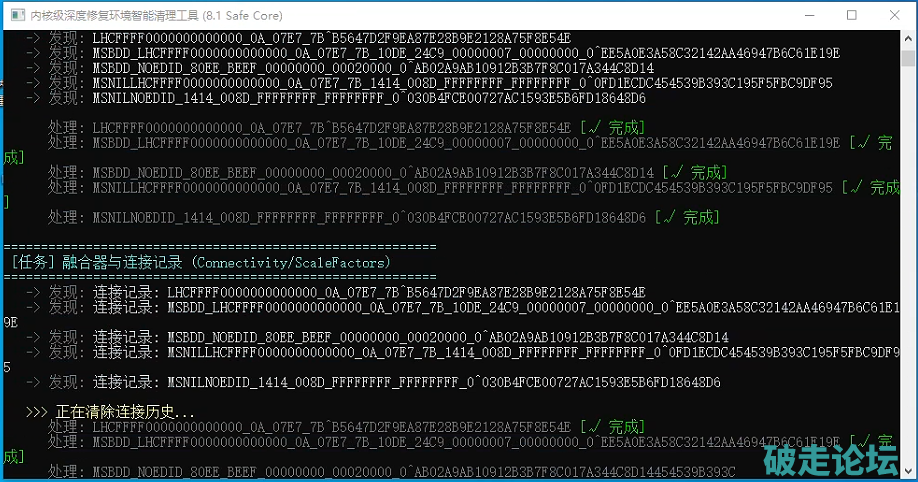This screenshot has width=918, height=482.
Task: Minimize the cleanup tool window
Action: (x=805, y=16)
